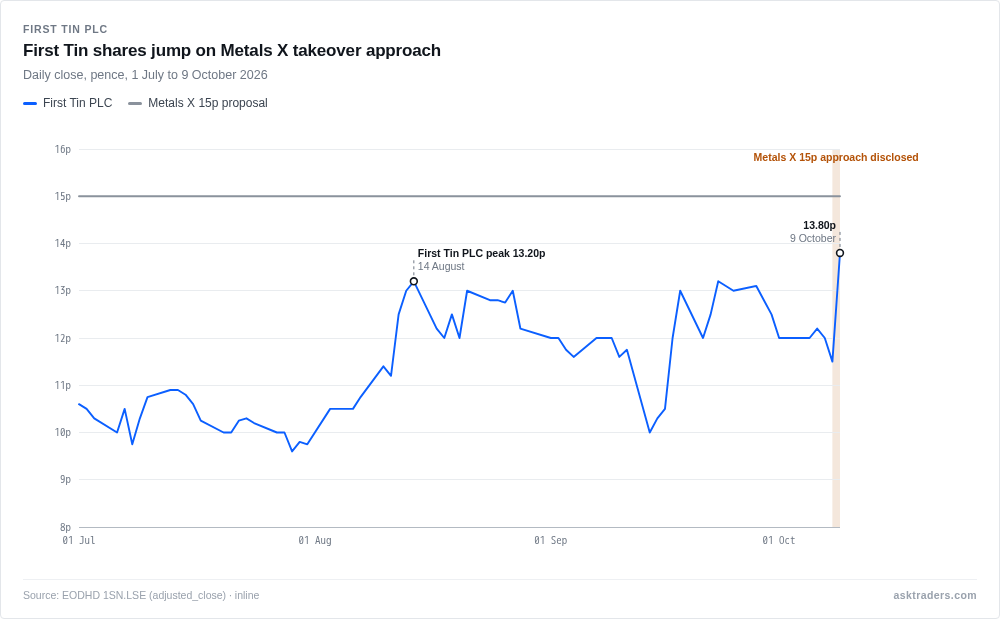Click the '01 Oct' x-axis label
This screenshot has height=619, width=1000.
(x=779, y=541)
